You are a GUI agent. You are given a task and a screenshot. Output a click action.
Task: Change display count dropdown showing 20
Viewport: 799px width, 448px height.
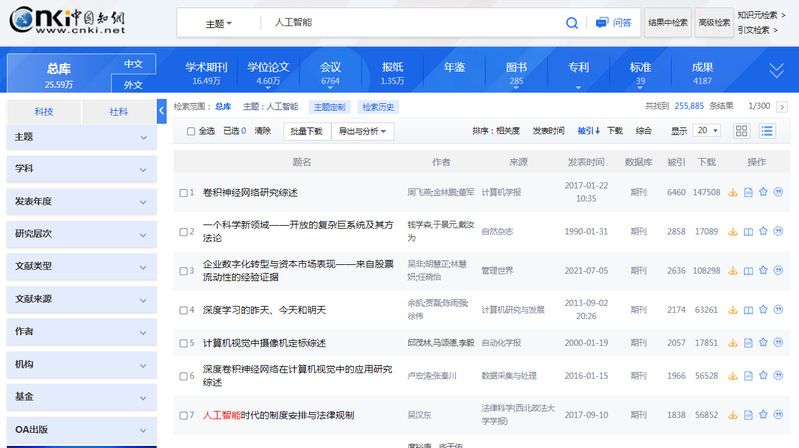click(707, 131)
